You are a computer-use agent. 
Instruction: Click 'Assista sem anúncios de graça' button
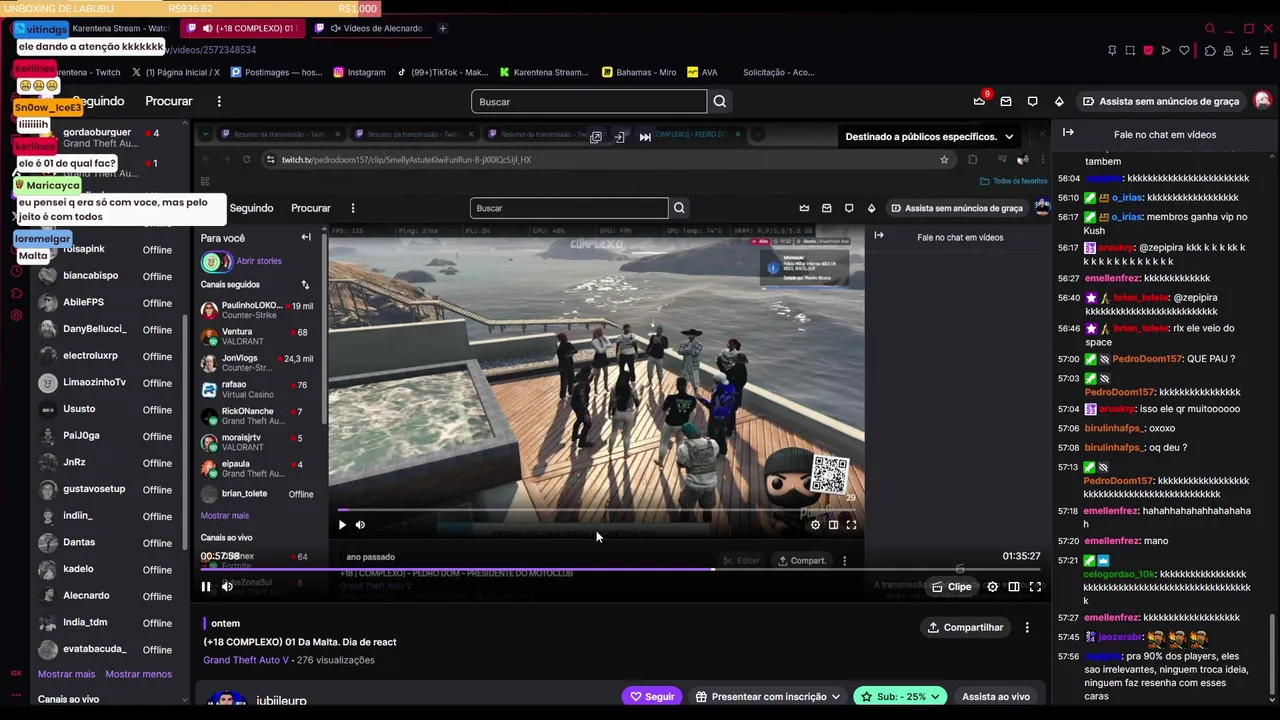click(1160, 101)
